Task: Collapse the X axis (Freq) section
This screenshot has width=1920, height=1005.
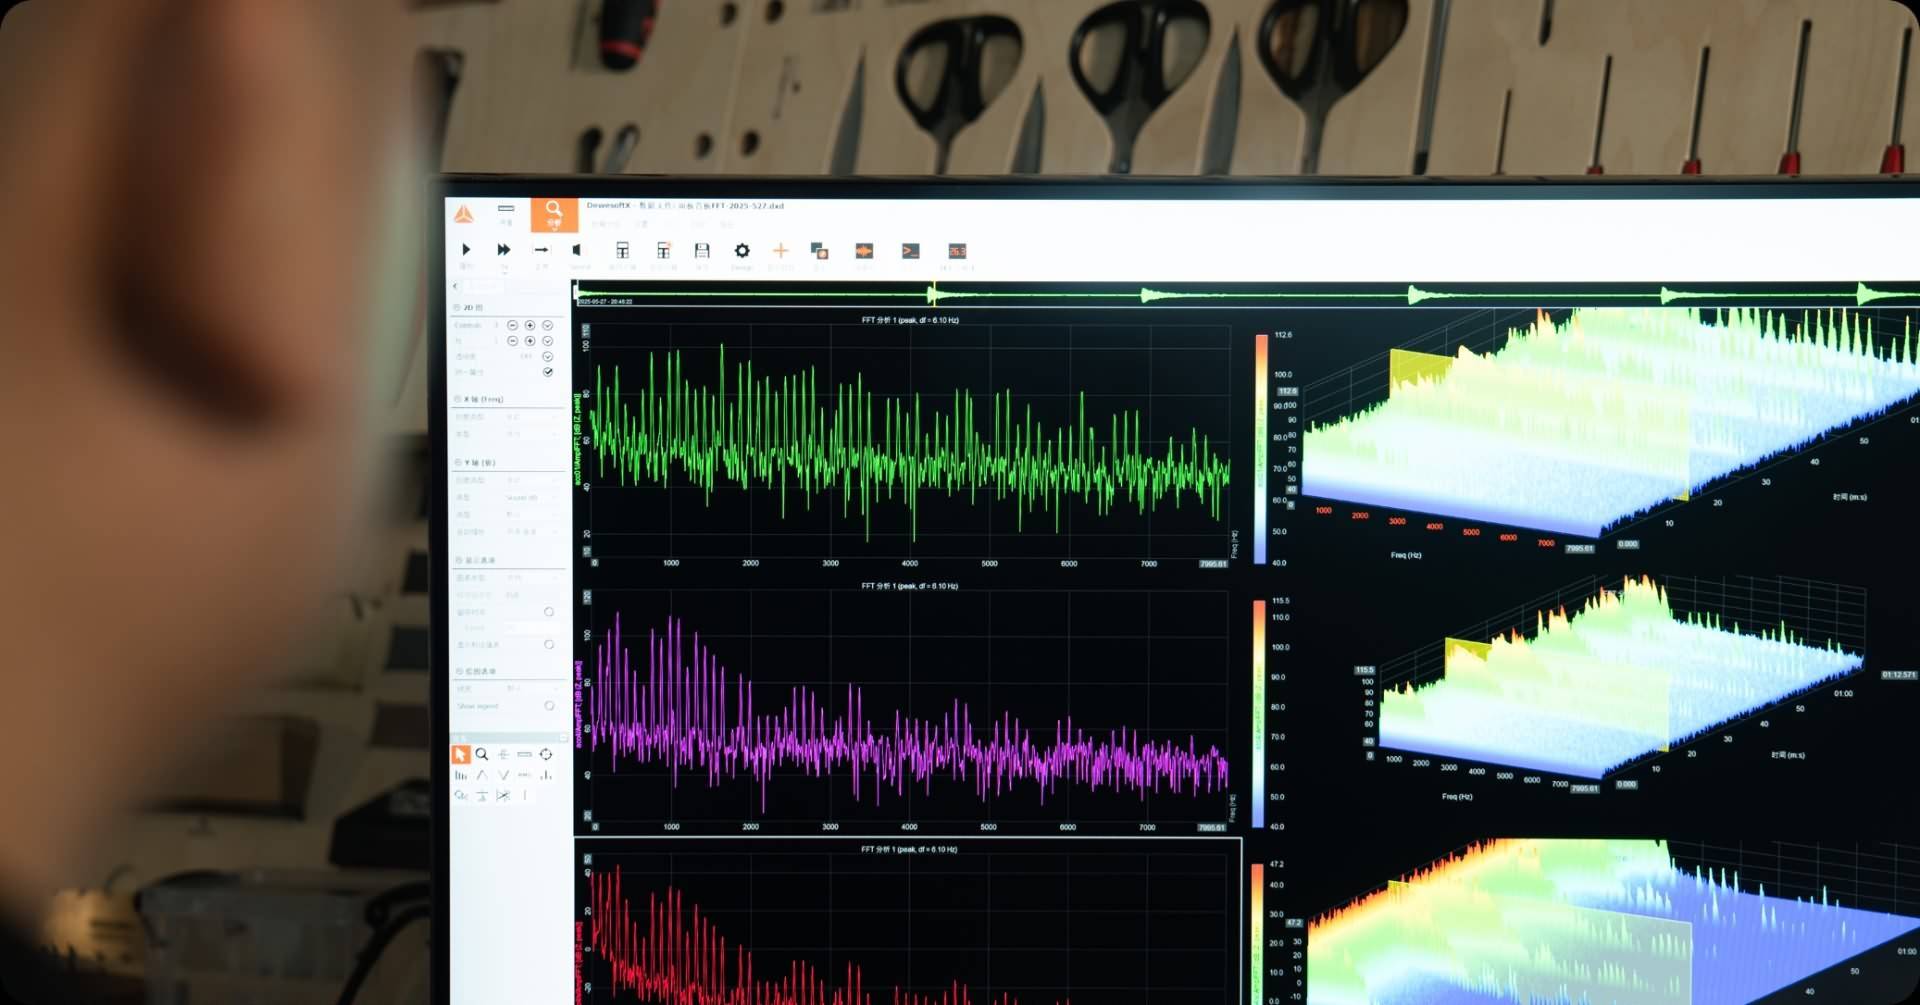Action: tap(458, 399)
